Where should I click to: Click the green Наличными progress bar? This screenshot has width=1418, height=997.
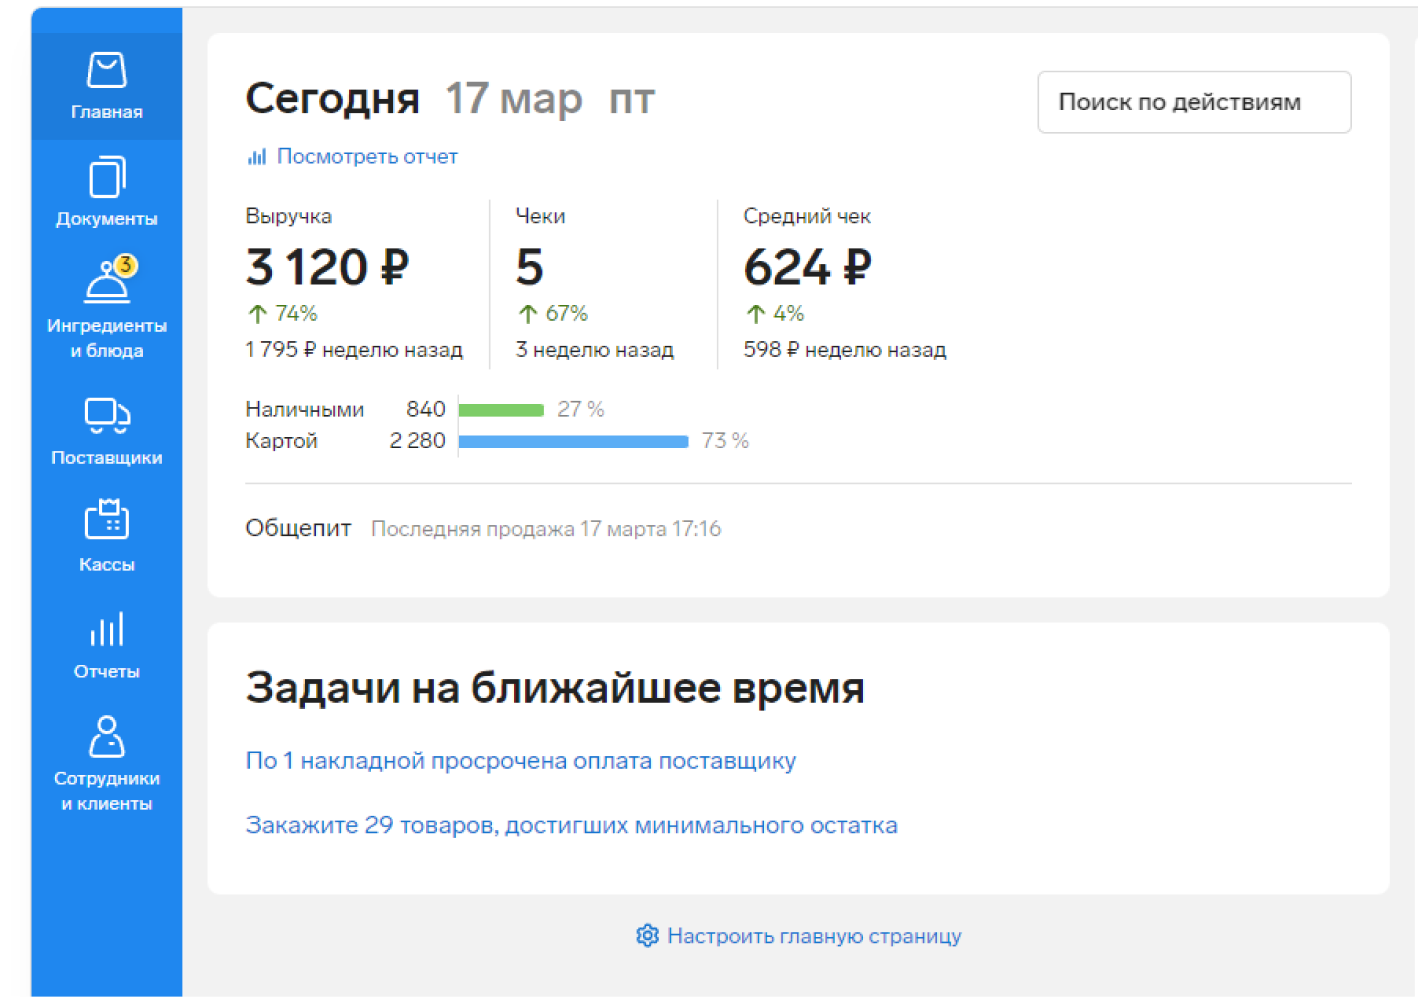tap(501, 410)
